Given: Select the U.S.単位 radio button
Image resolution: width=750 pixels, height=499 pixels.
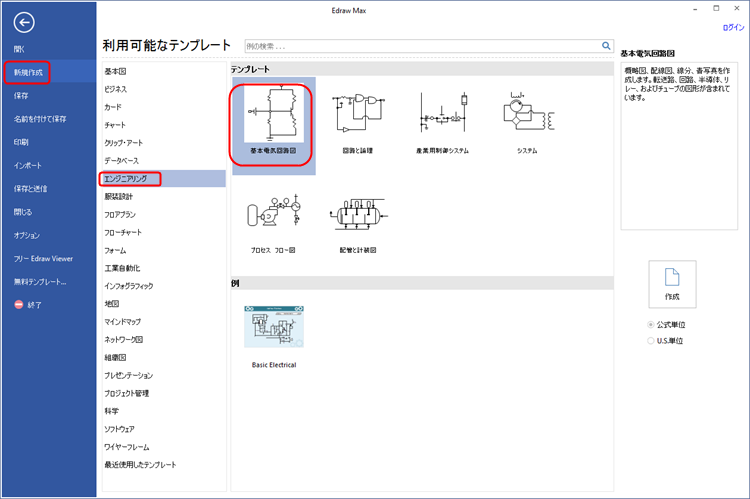Looking at the screenshot, I should point(651,341).
